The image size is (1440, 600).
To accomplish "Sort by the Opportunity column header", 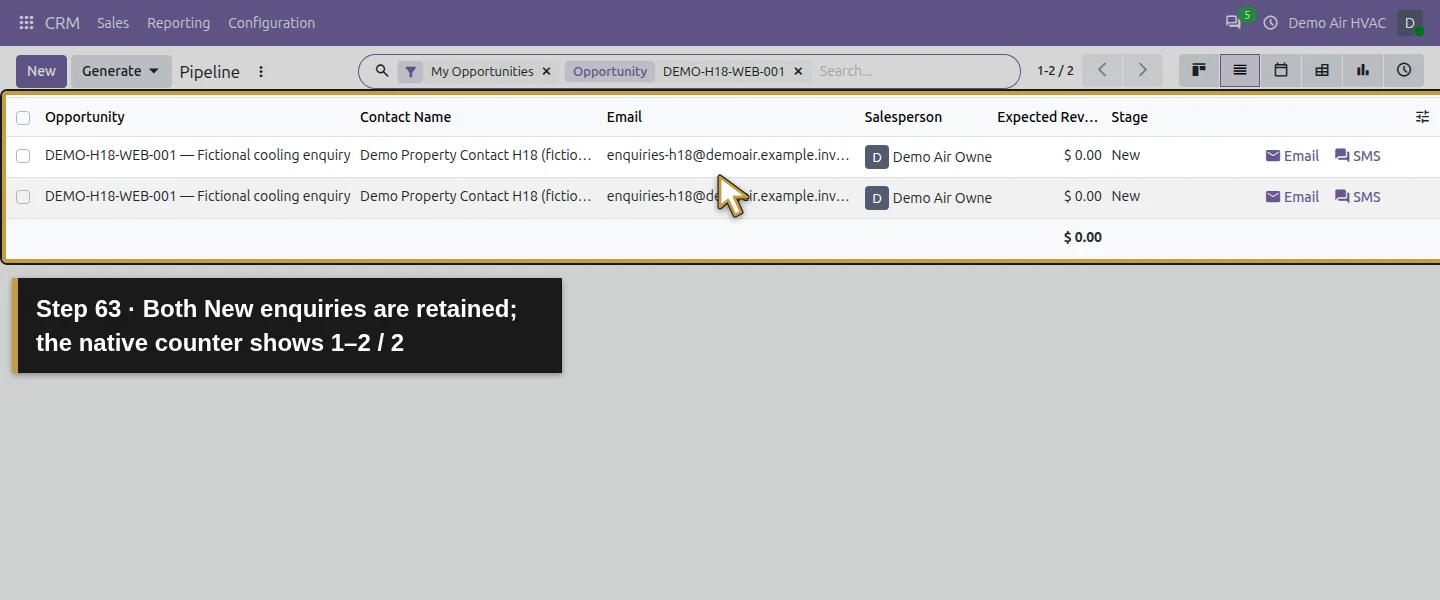I will coord(85,117).
